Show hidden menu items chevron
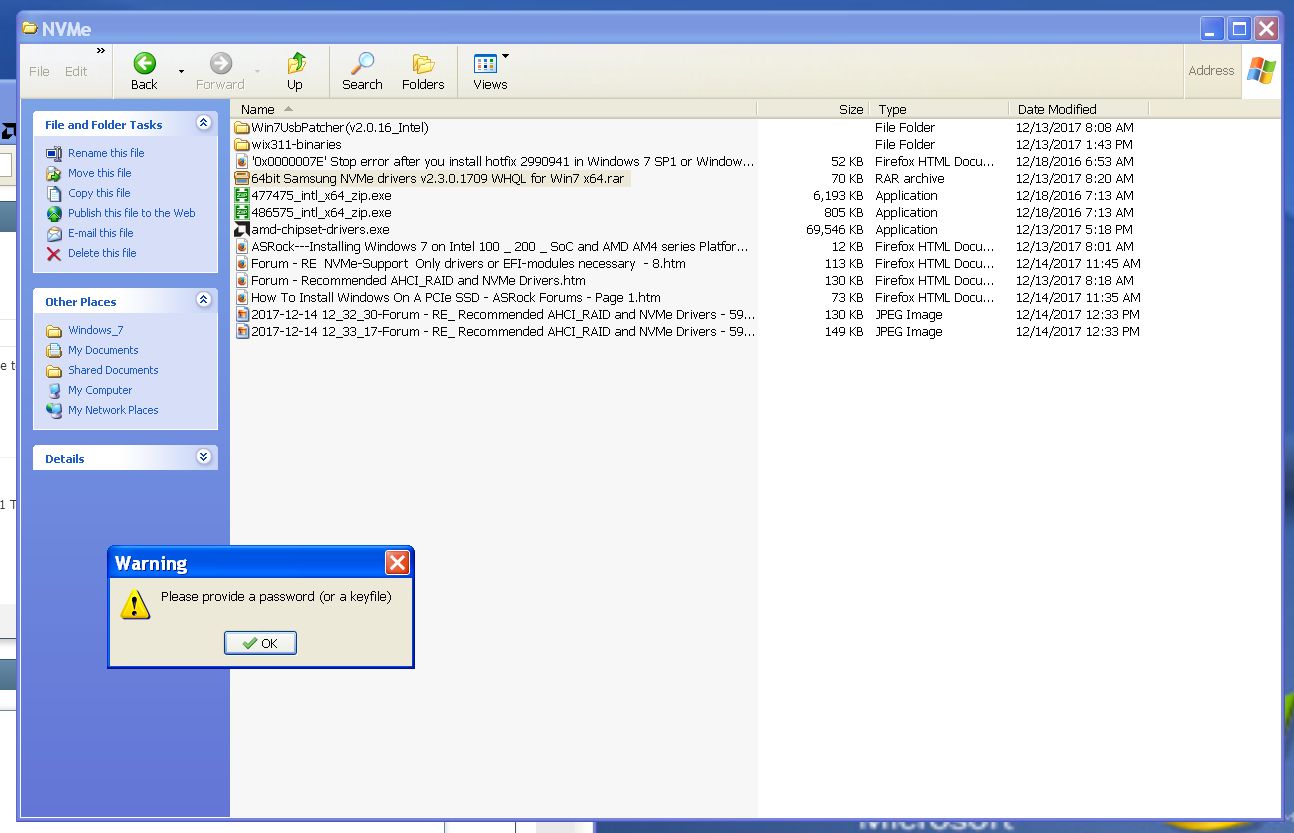 point(100,50)
